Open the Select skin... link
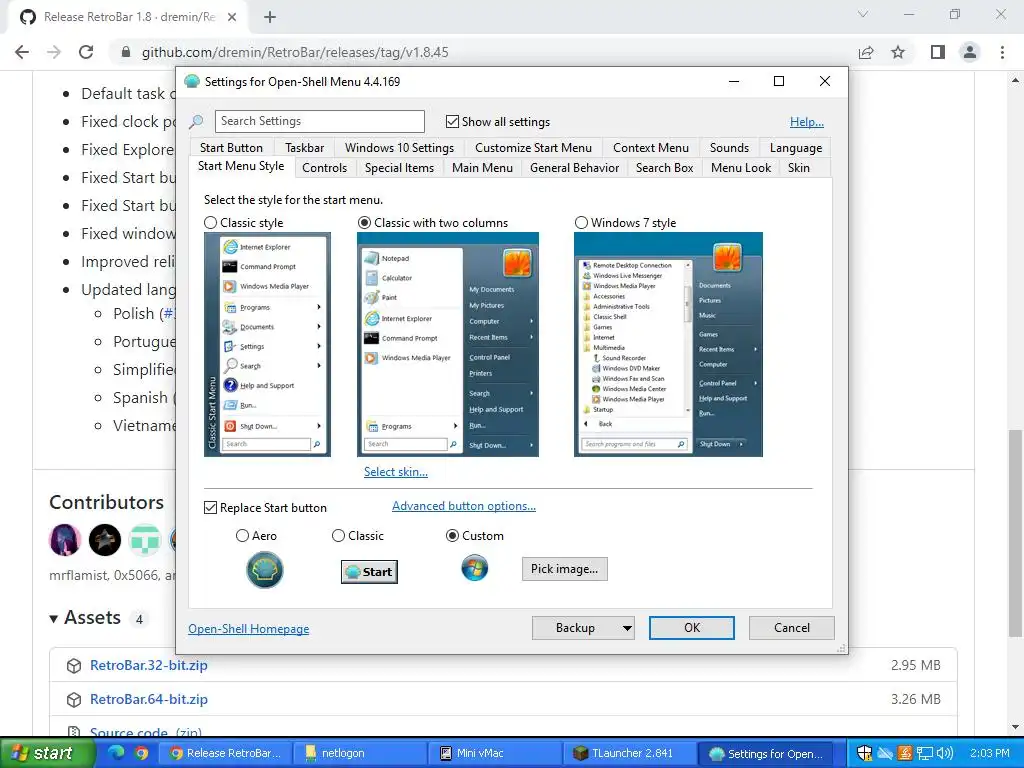The width and height of the screenshot is (1024, 768). click(x=396, y=472)
